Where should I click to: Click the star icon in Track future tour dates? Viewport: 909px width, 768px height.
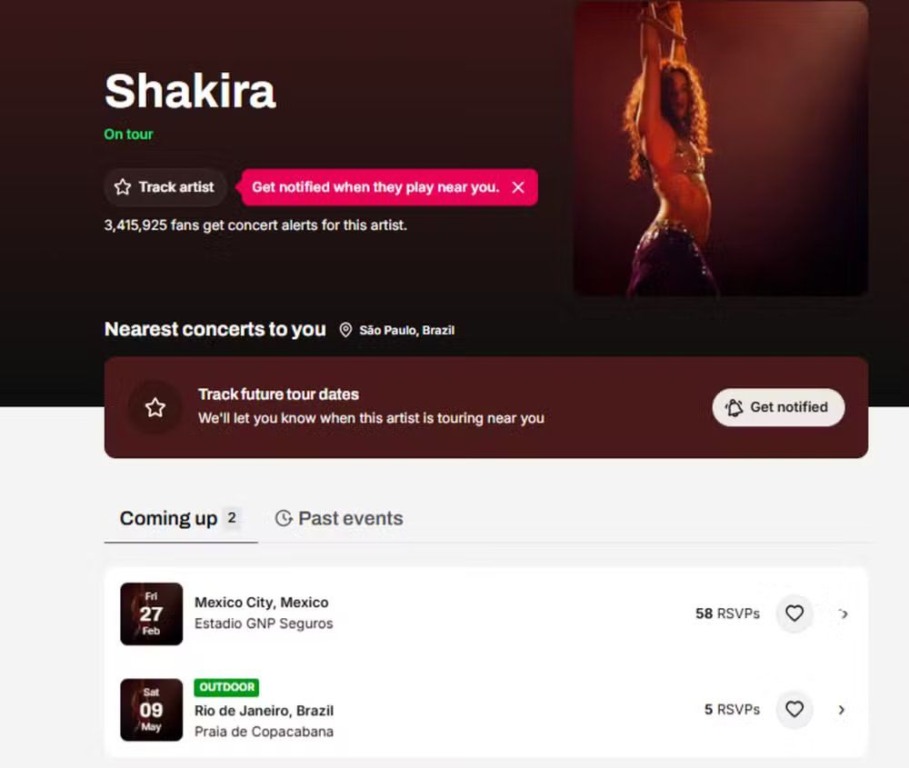click(x=155, y=407)
